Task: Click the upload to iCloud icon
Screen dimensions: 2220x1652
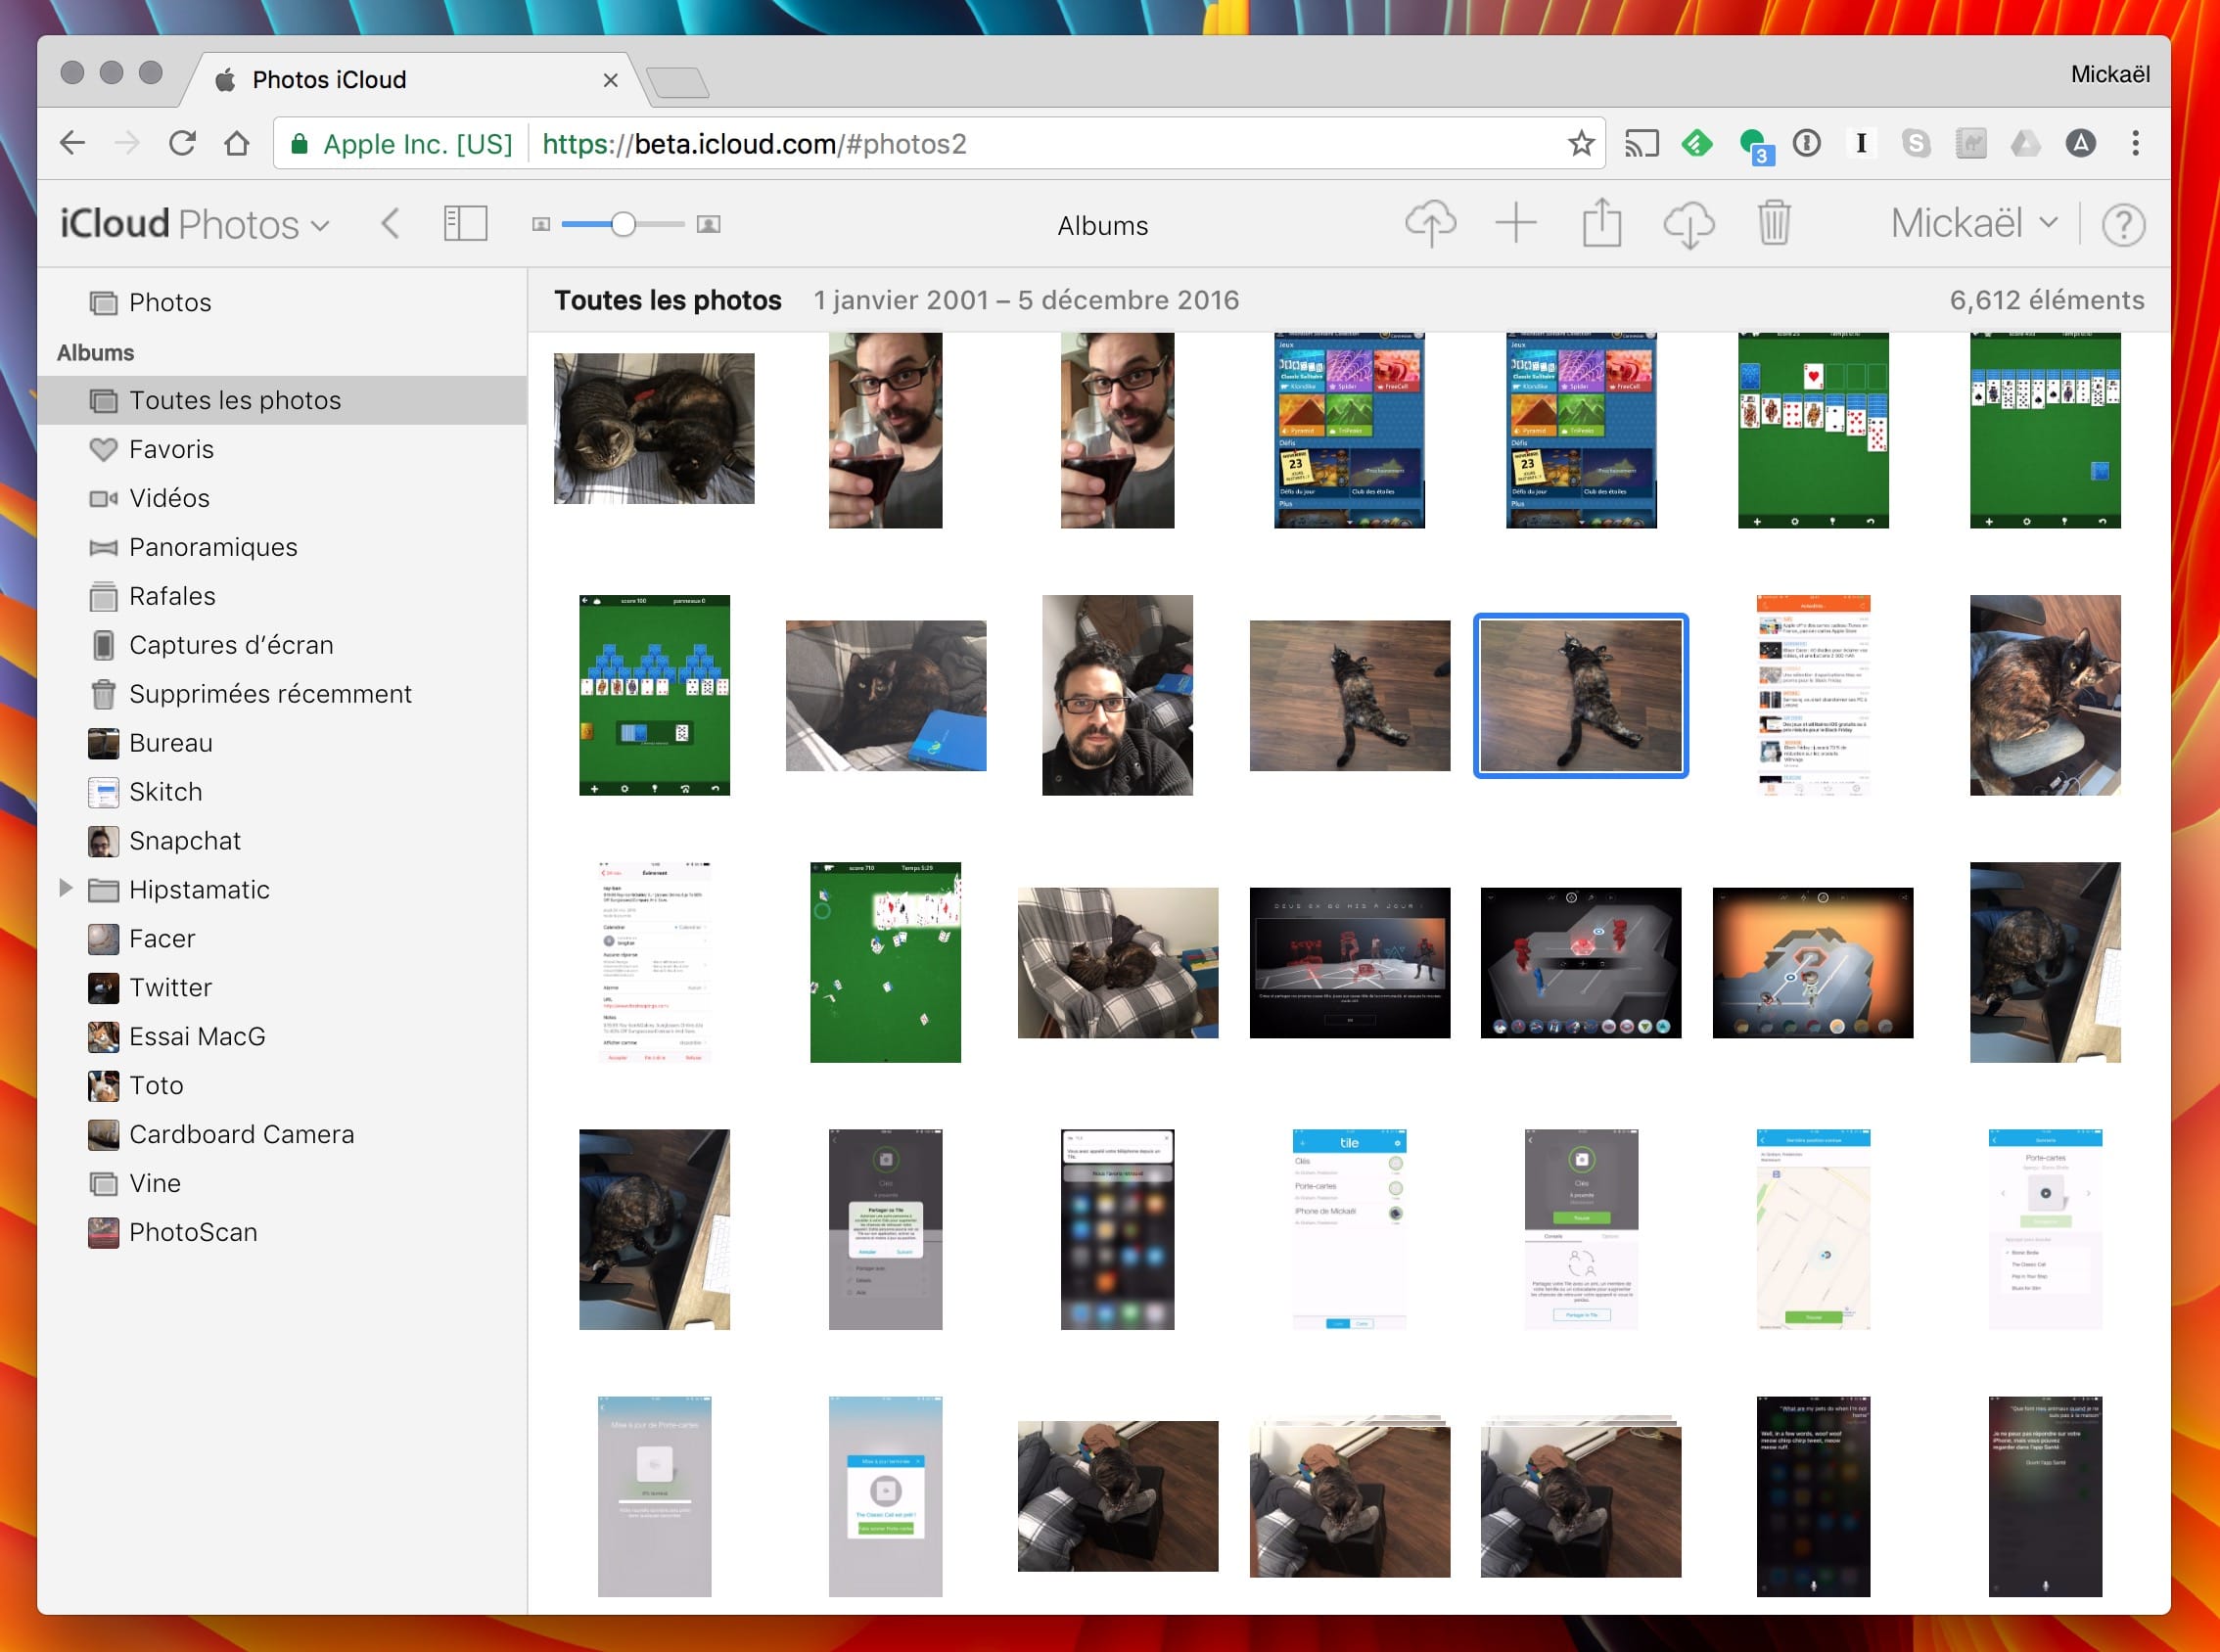Action: 1432,224
